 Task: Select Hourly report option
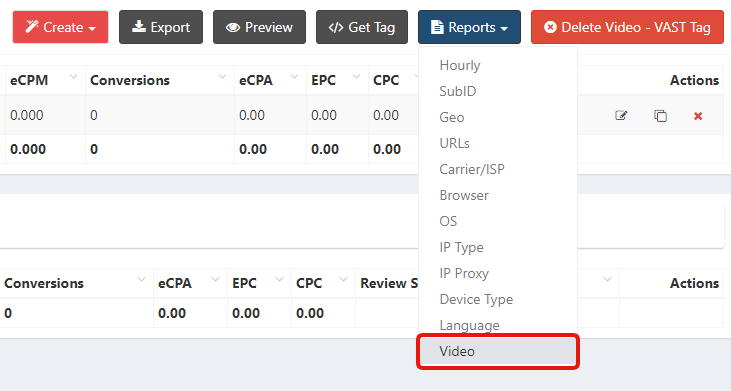pos(498,65)
